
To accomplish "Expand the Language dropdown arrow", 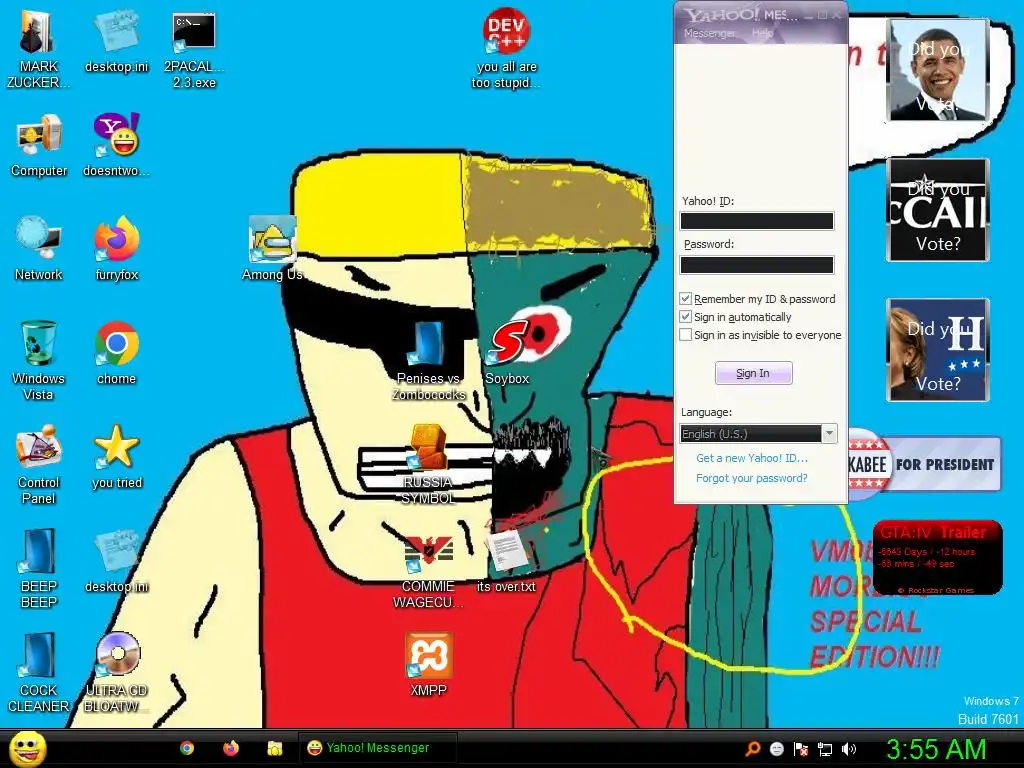I will tap(829, 433).
